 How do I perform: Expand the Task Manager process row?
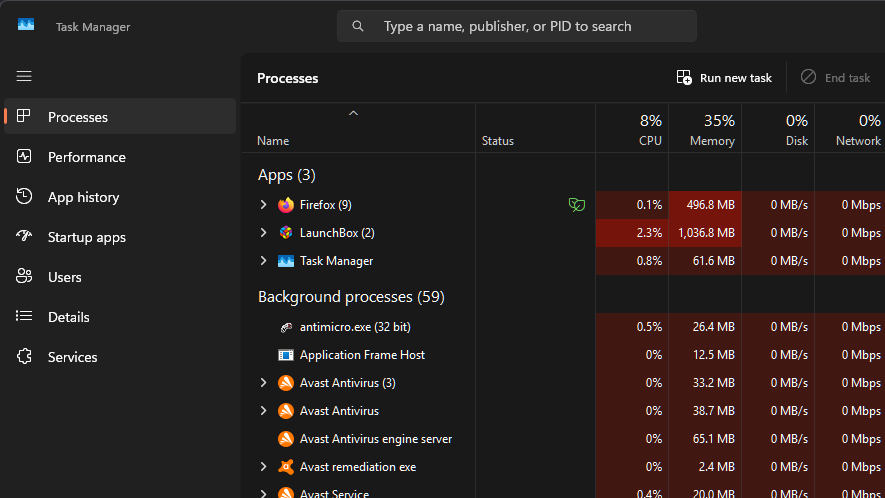coord(263,261)
